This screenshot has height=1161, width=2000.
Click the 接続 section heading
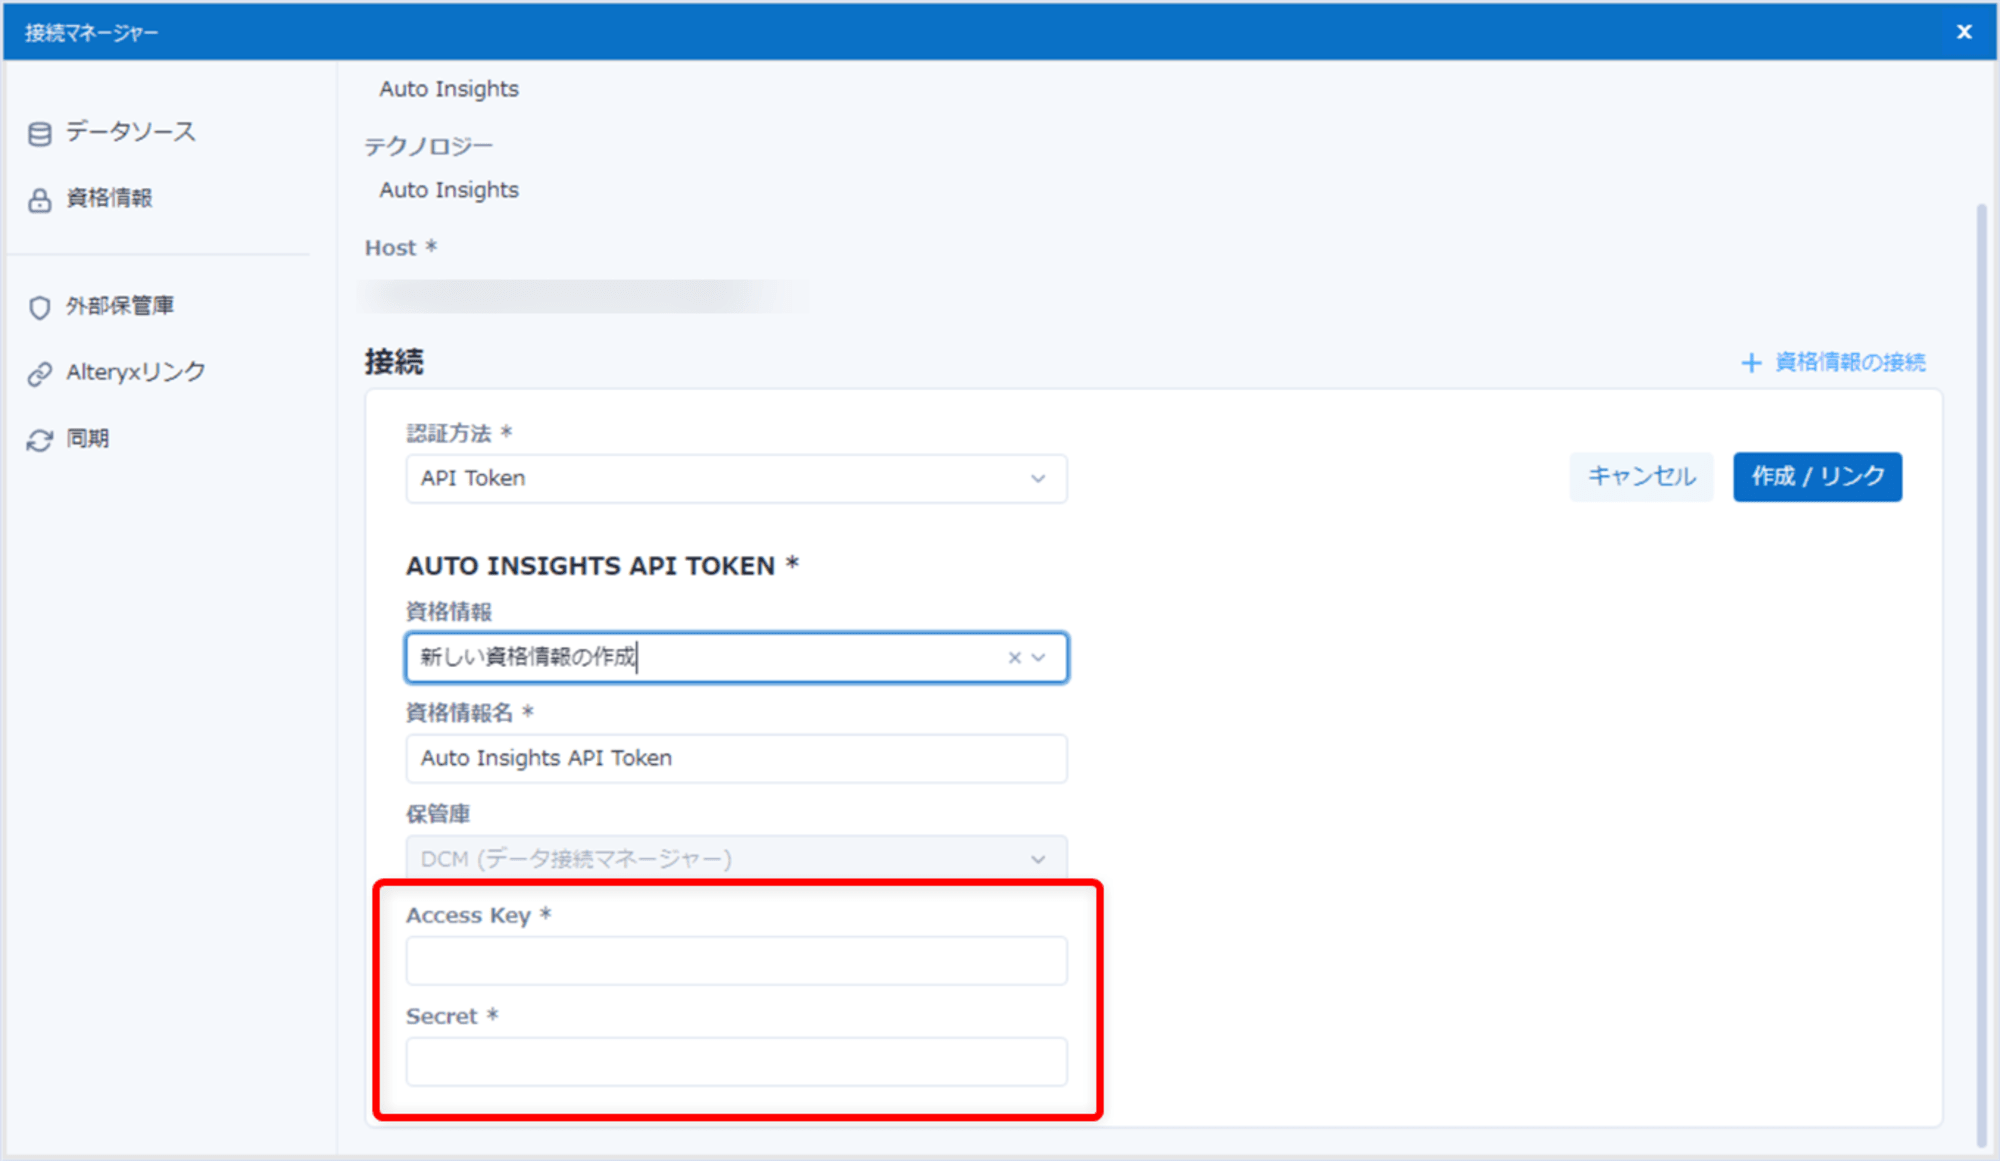coord(394,362)
